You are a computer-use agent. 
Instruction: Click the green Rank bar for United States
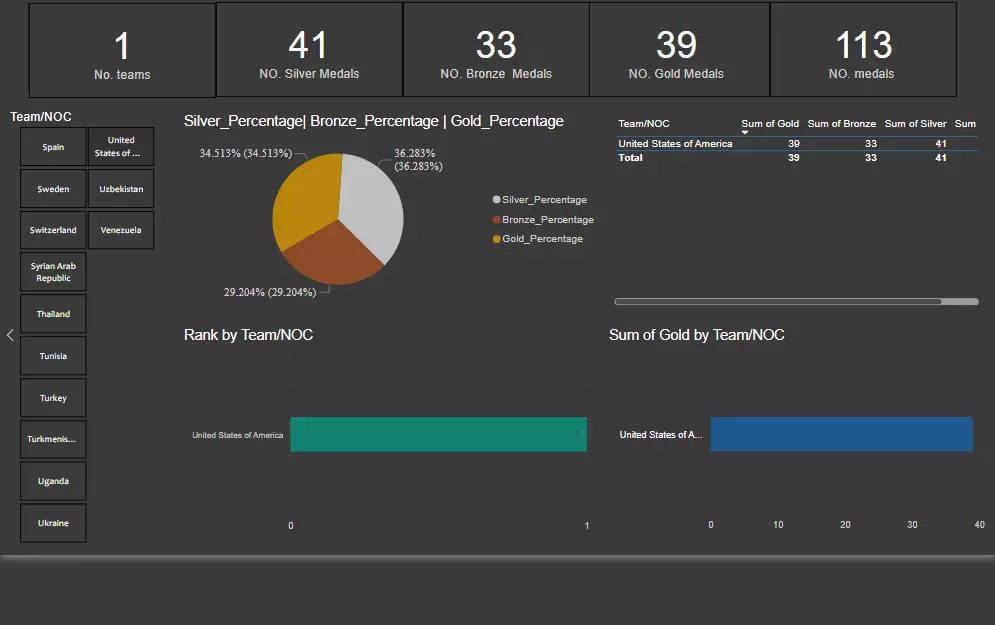pyautogui.click(x=438, y=434)
